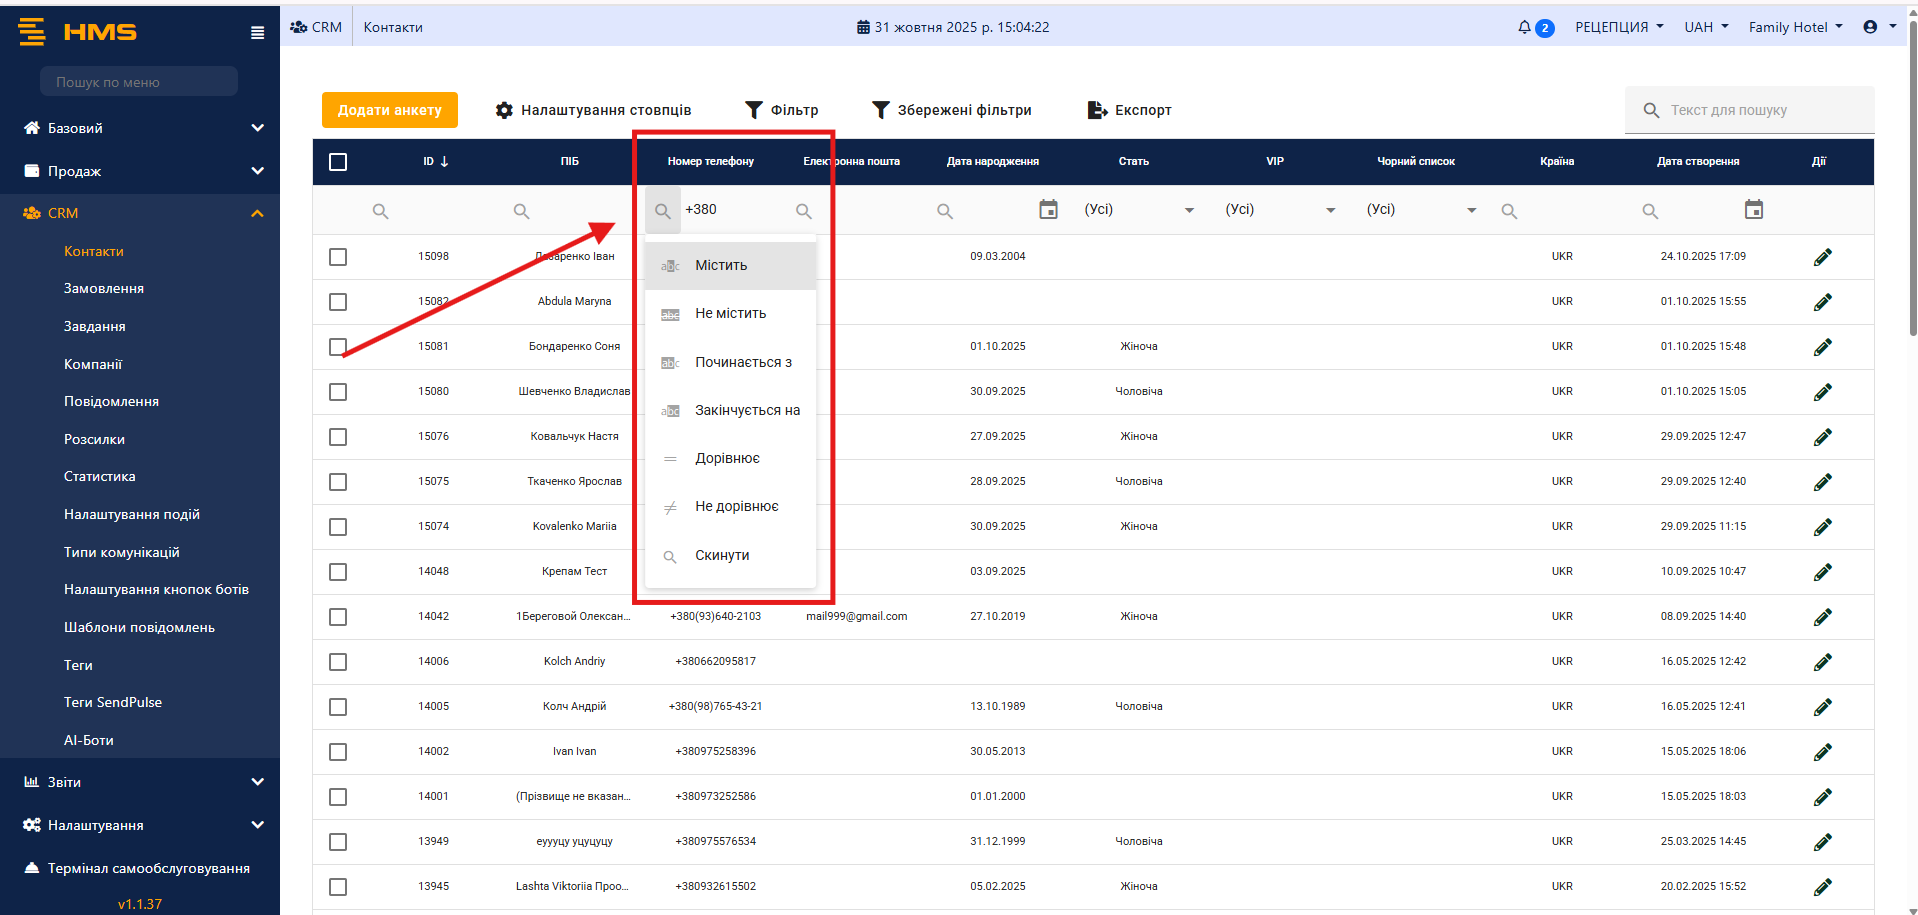
Task: Click edit pencil for contact 14042
Action: [1822, 617]
